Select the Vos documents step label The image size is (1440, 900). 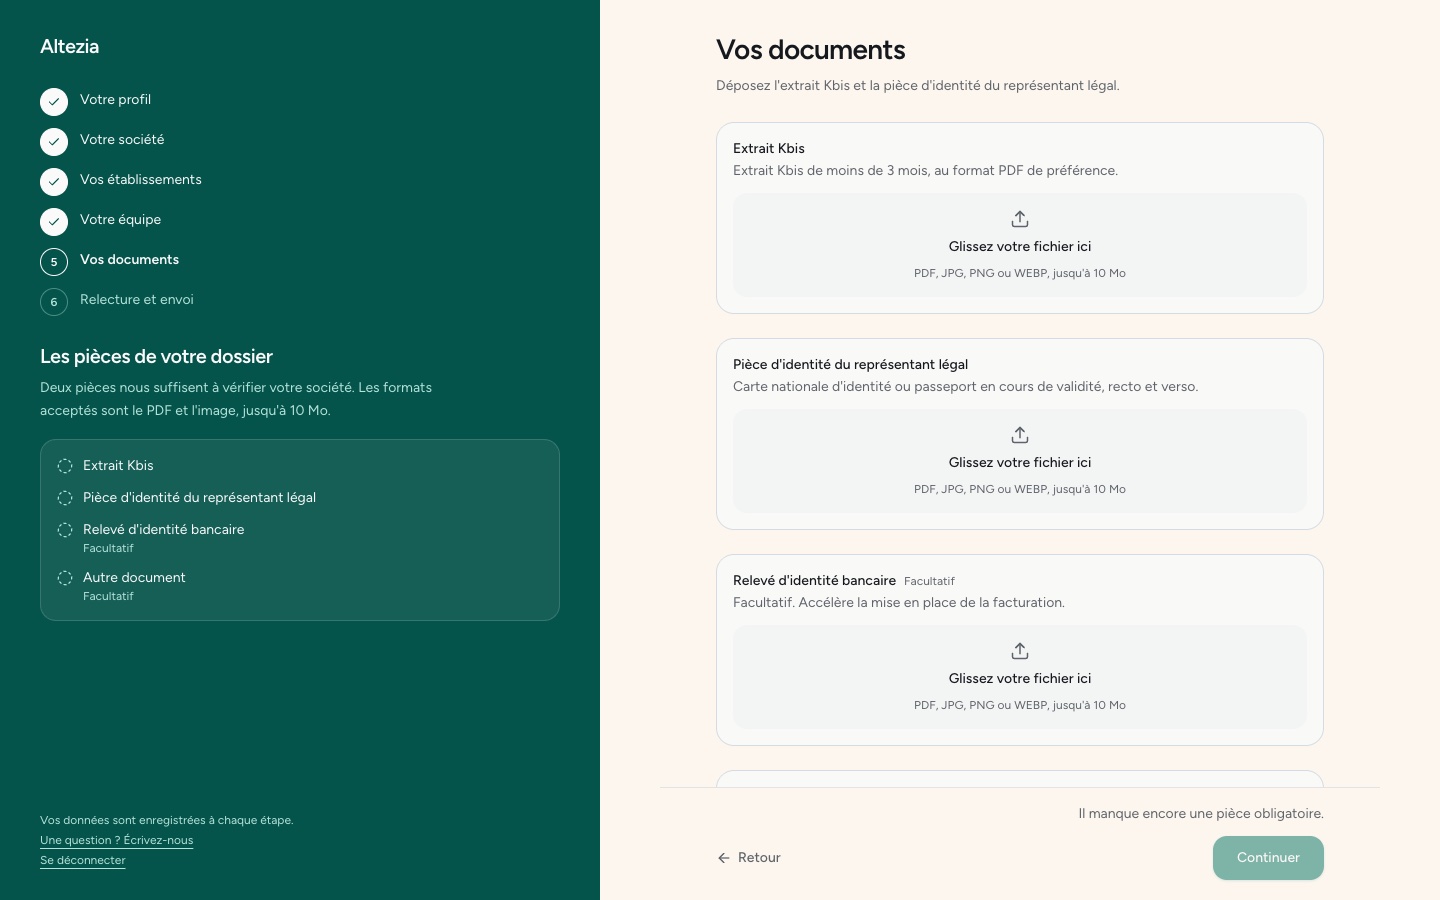click(129, 260)
